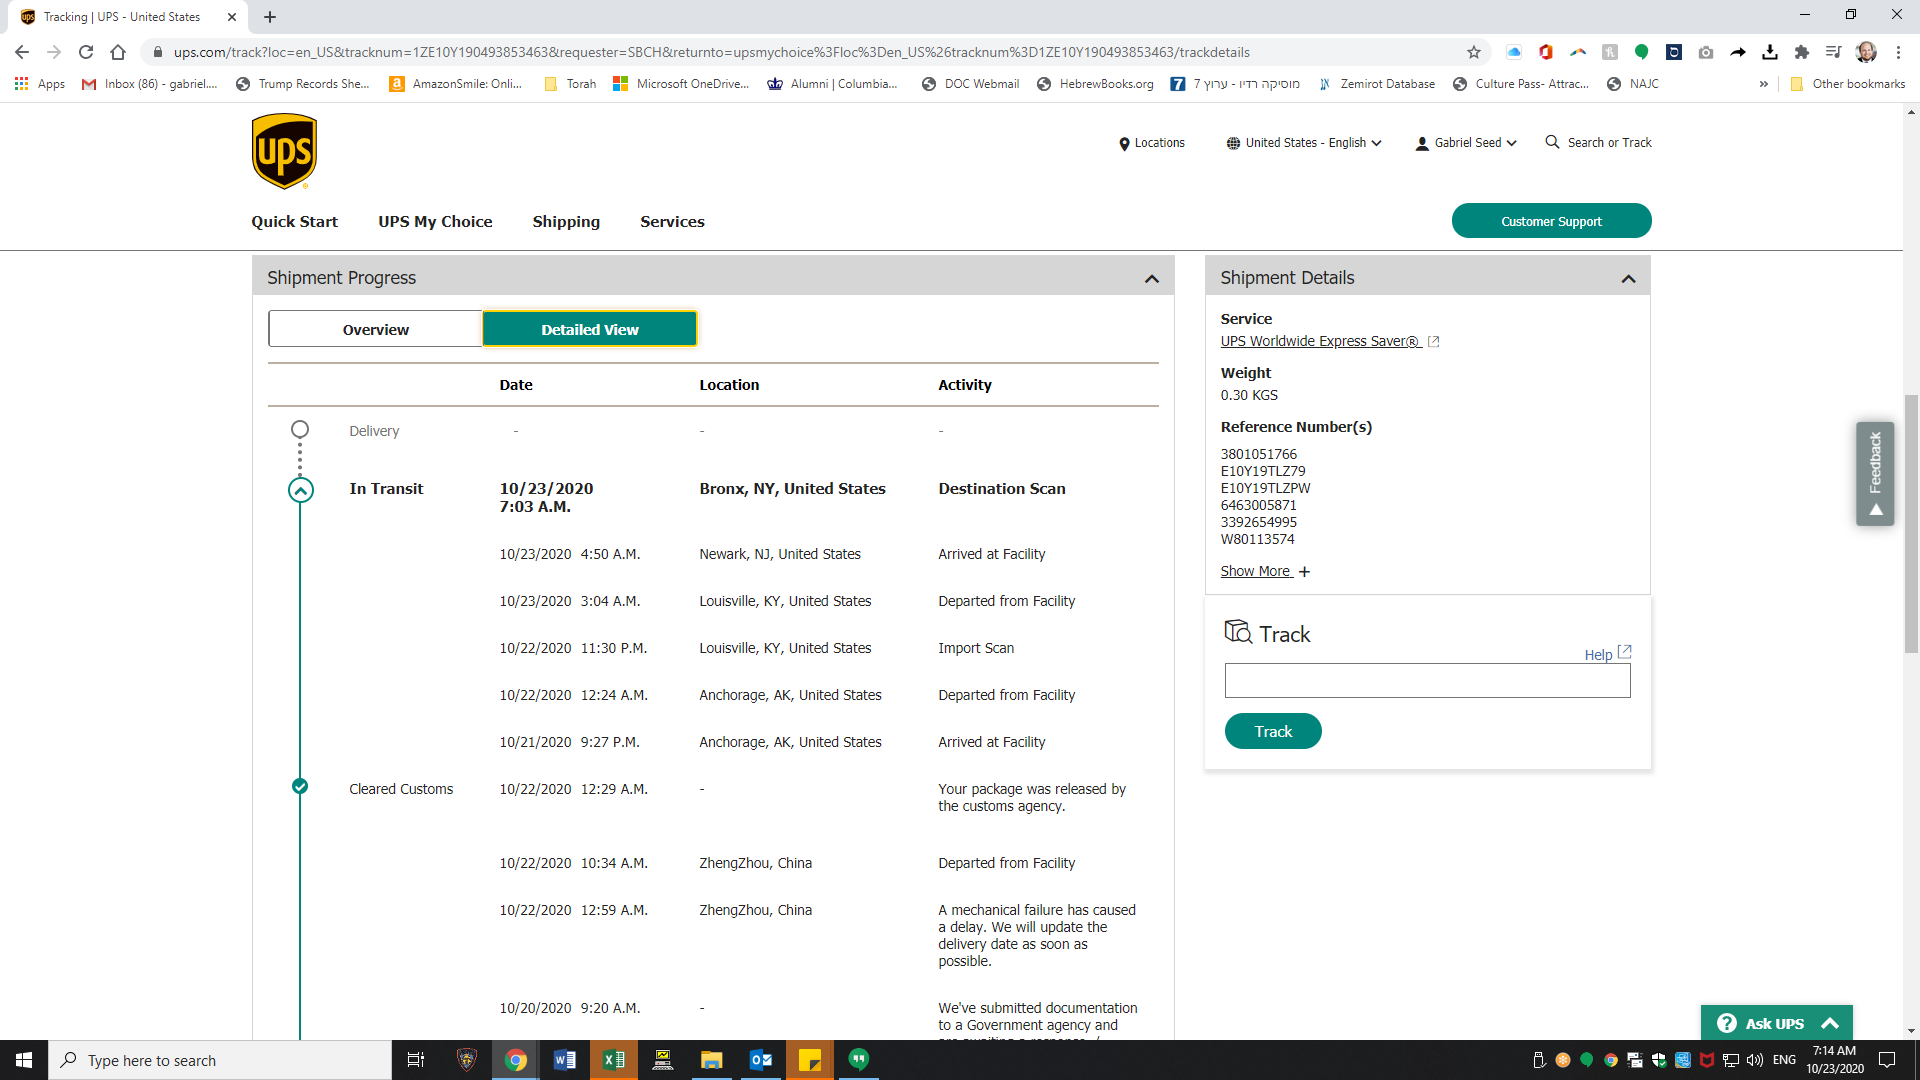Click the Zemirot Database bookmark
1920x1080 pixels.
pos(1376,84)
